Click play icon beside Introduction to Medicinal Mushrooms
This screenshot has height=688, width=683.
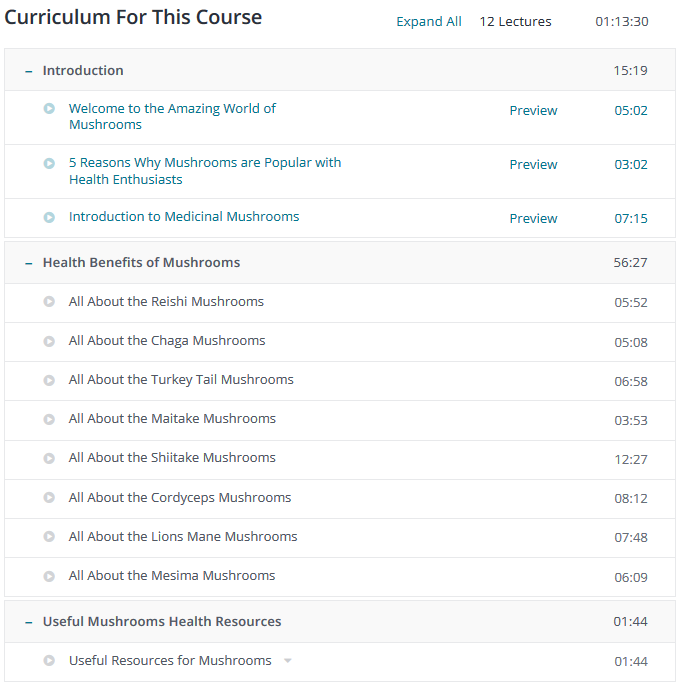tap(49, 217)
